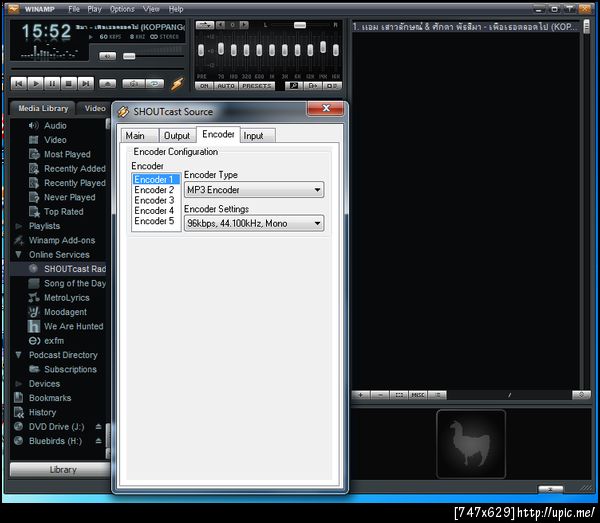Click the orange lightning bolt Winamp icon

tap(177, 83)
